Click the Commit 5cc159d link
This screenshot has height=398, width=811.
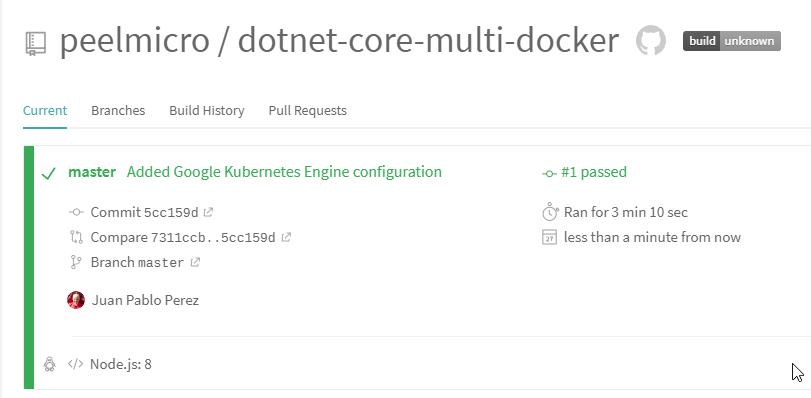click(144, 212)
